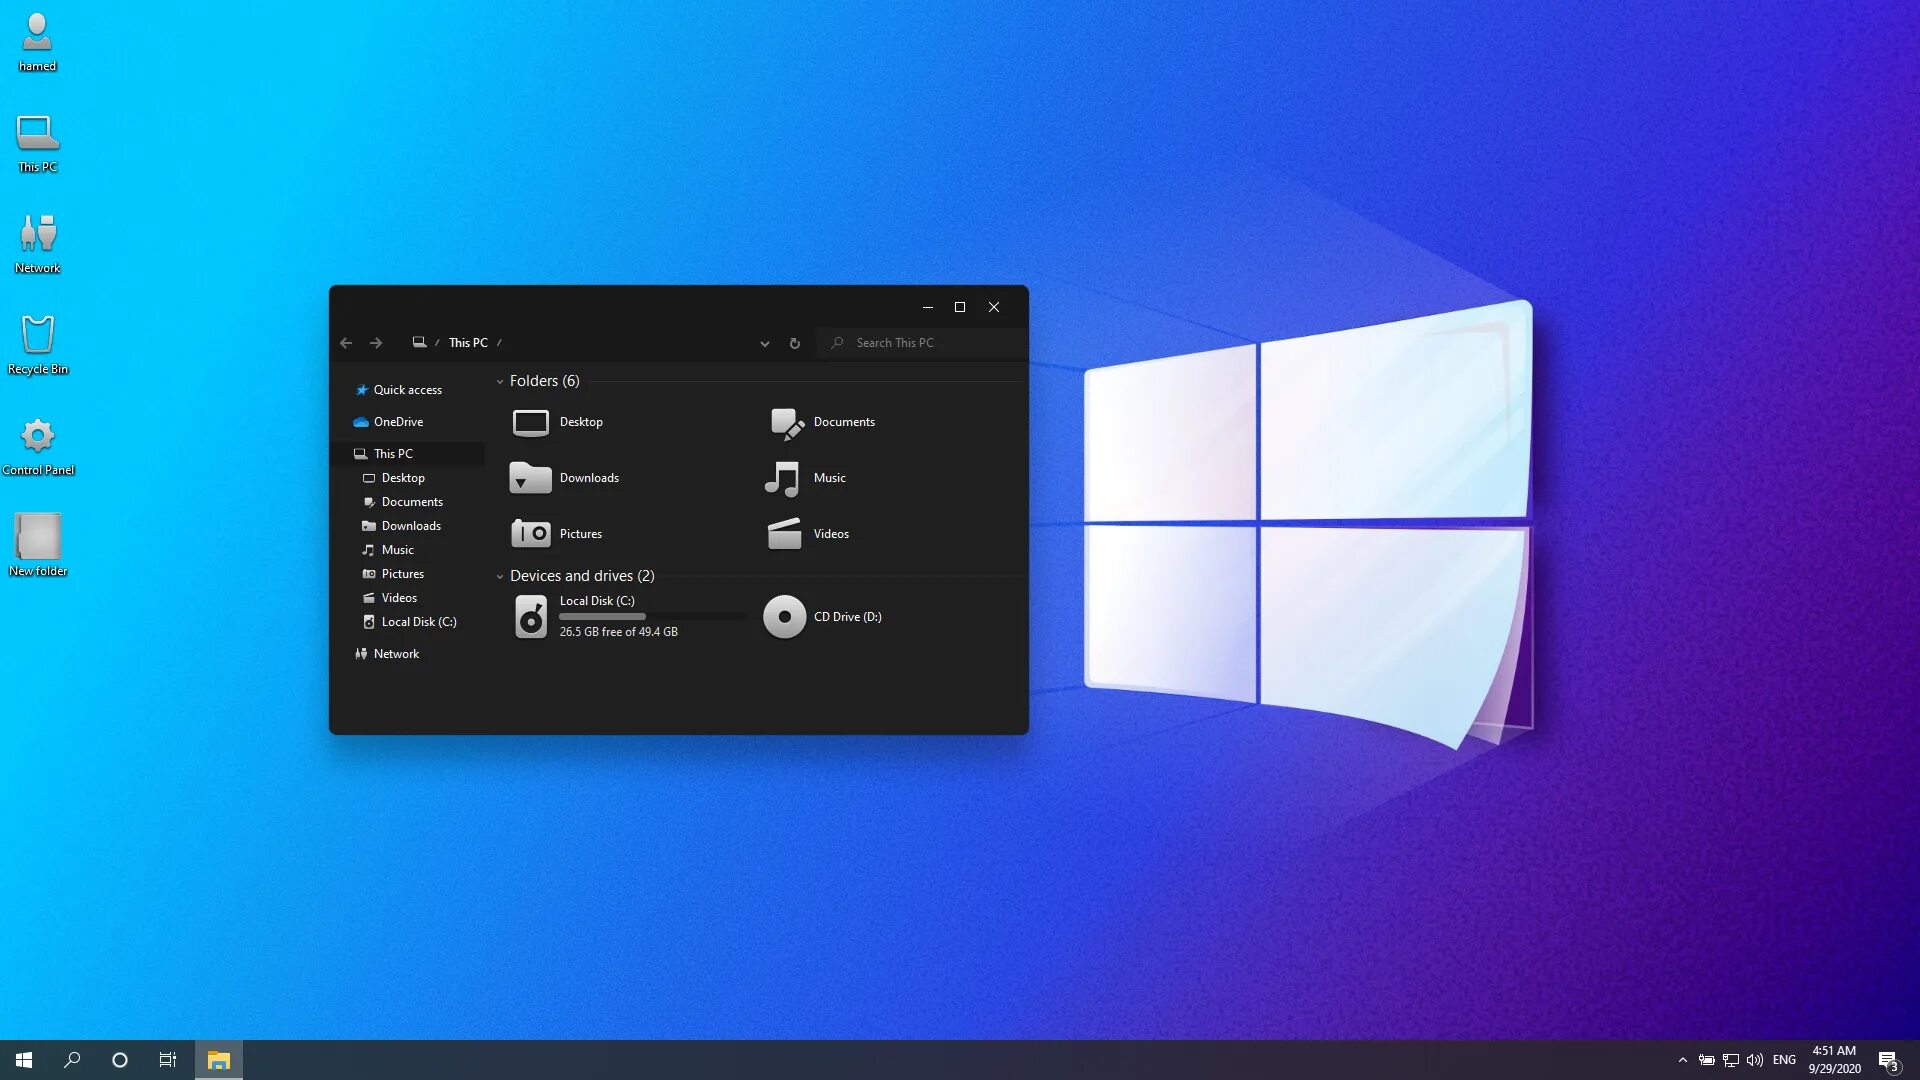Open the Recycle Bin desktop icon
This screenshot has width=1920, height=1080.
click(37, 340)
